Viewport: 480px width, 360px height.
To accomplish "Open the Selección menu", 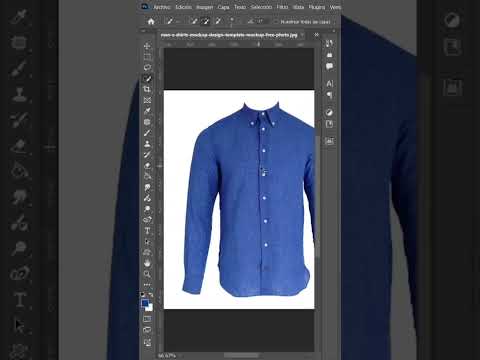I will (x=261, y=7).
